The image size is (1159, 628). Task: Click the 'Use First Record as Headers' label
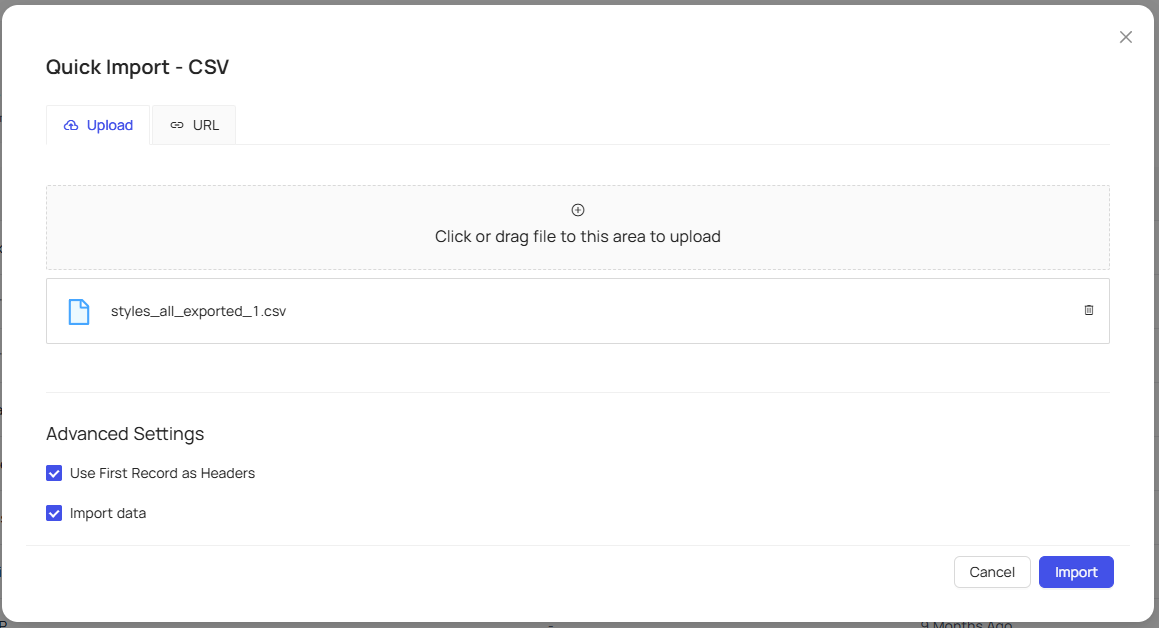point(162,473)
